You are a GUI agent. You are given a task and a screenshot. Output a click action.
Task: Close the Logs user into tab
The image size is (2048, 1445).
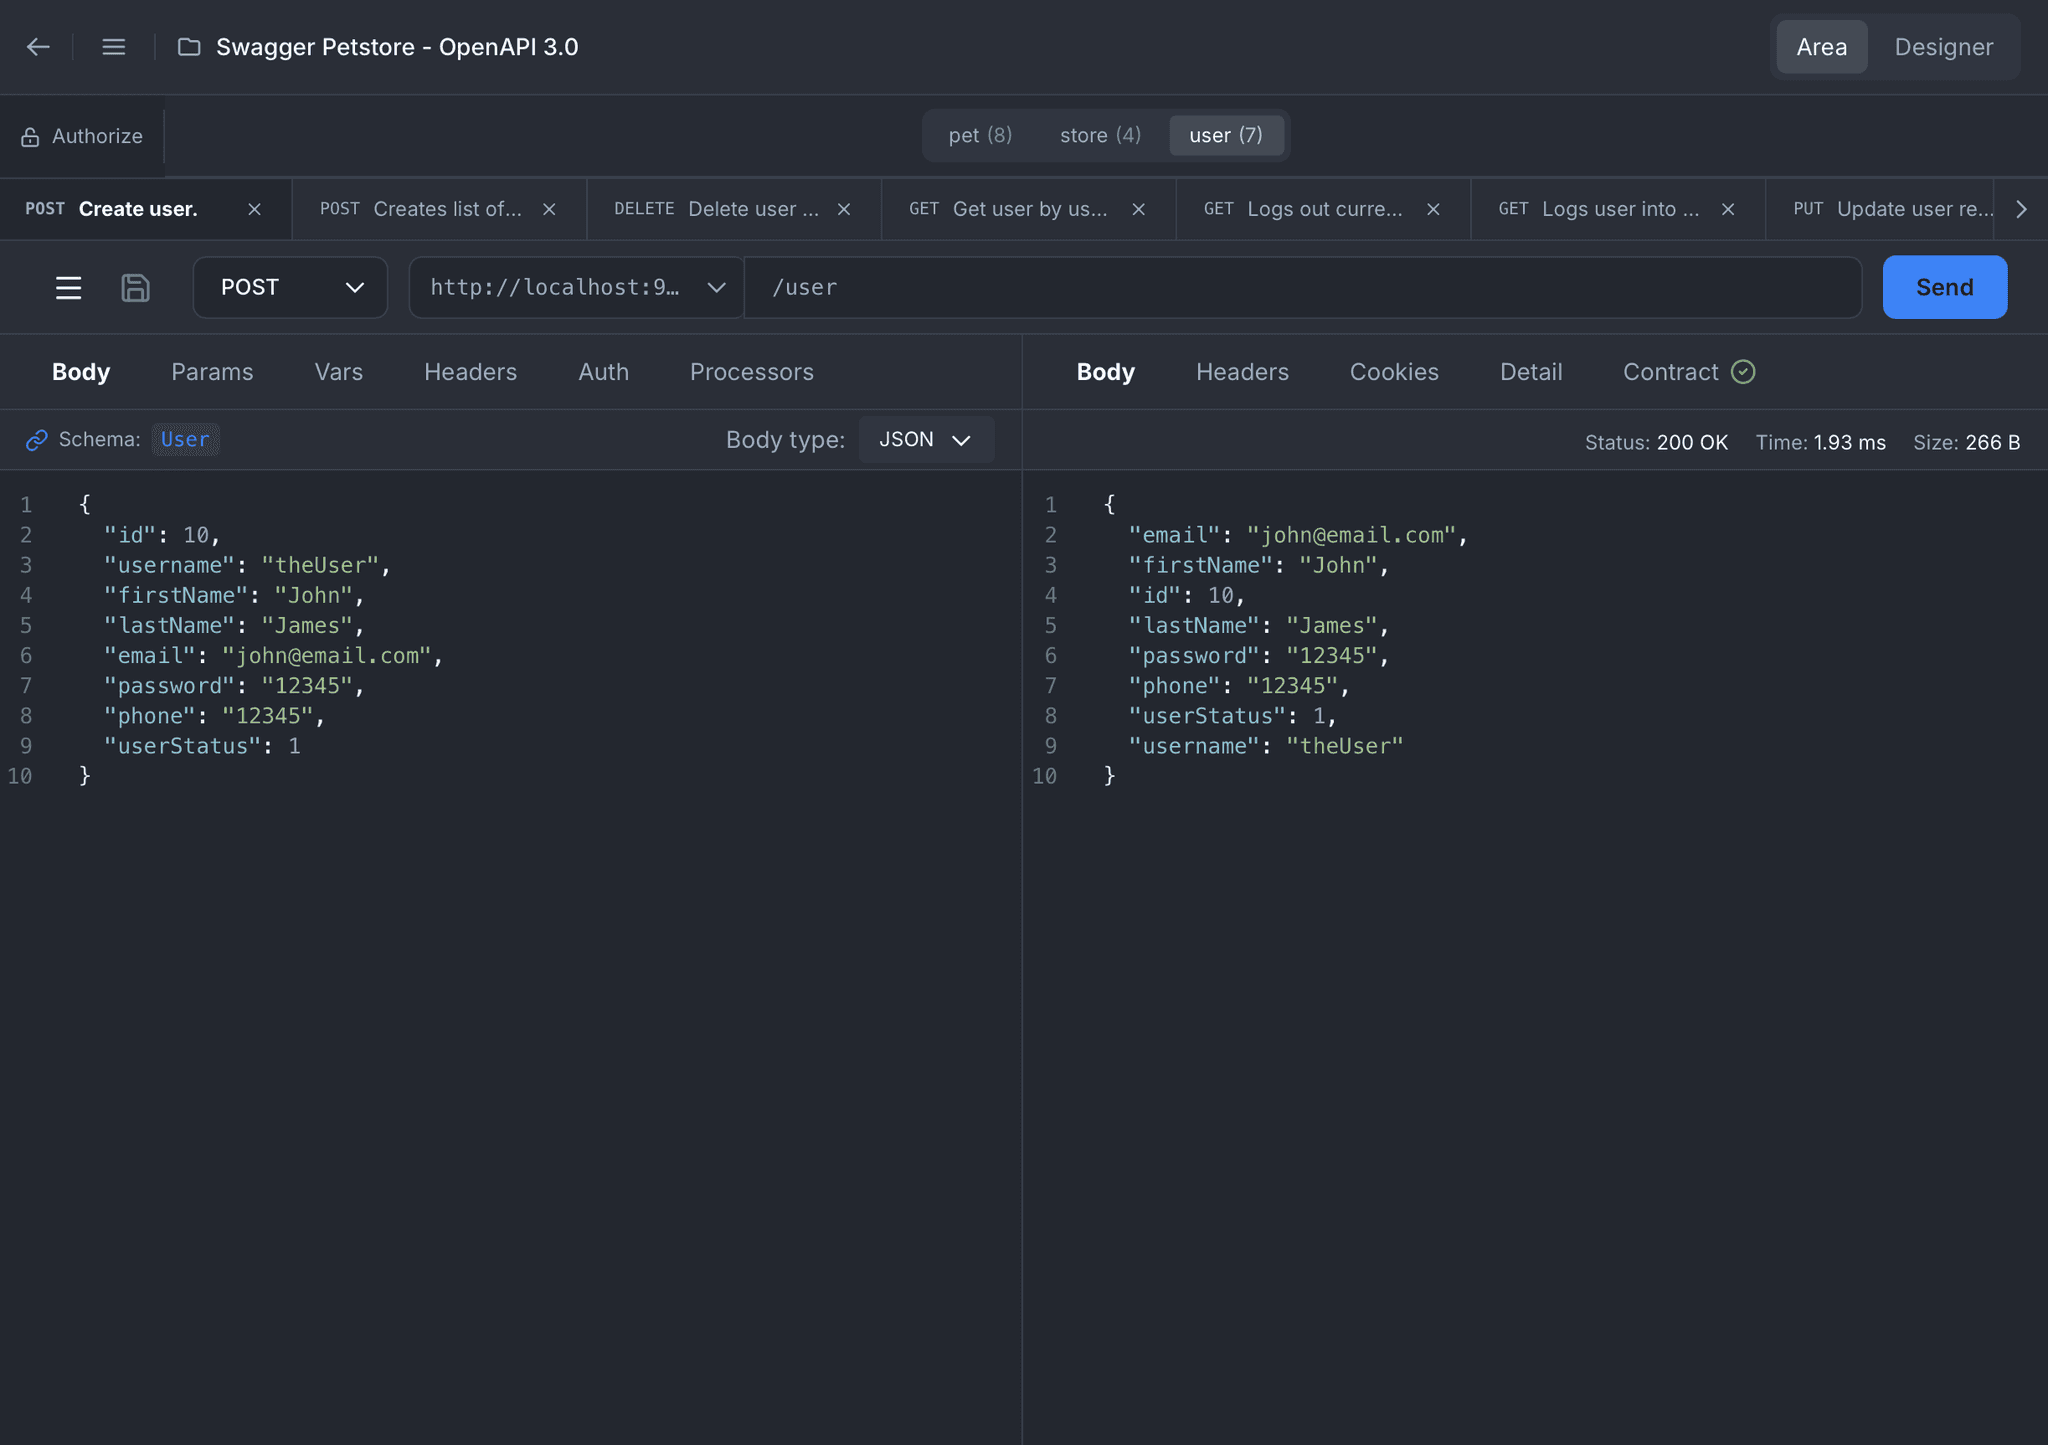[1728, 209]
